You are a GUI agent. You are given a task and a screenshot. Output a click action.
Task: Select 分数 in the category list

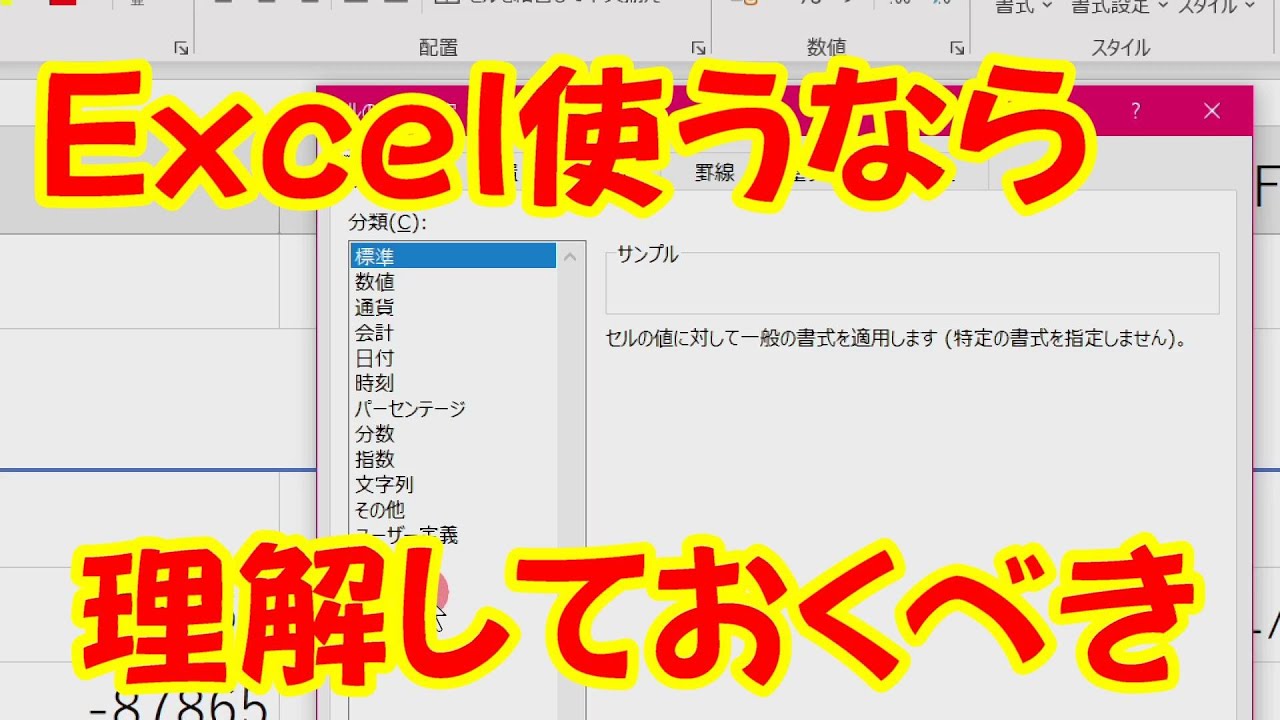tap(453, 434)
